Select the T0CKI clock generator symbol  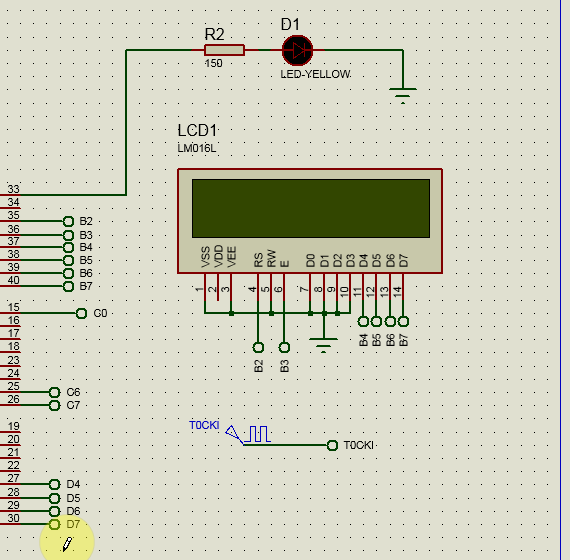pyautogui.click(x=248, y=435)
